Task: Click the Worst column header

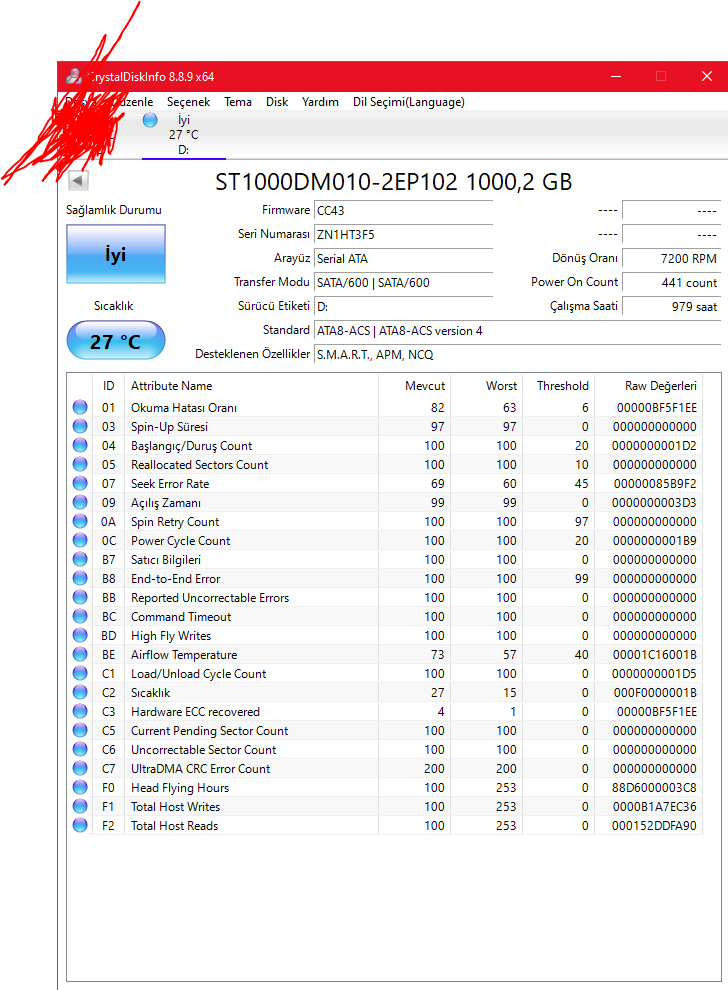Action: pos(486,386)
